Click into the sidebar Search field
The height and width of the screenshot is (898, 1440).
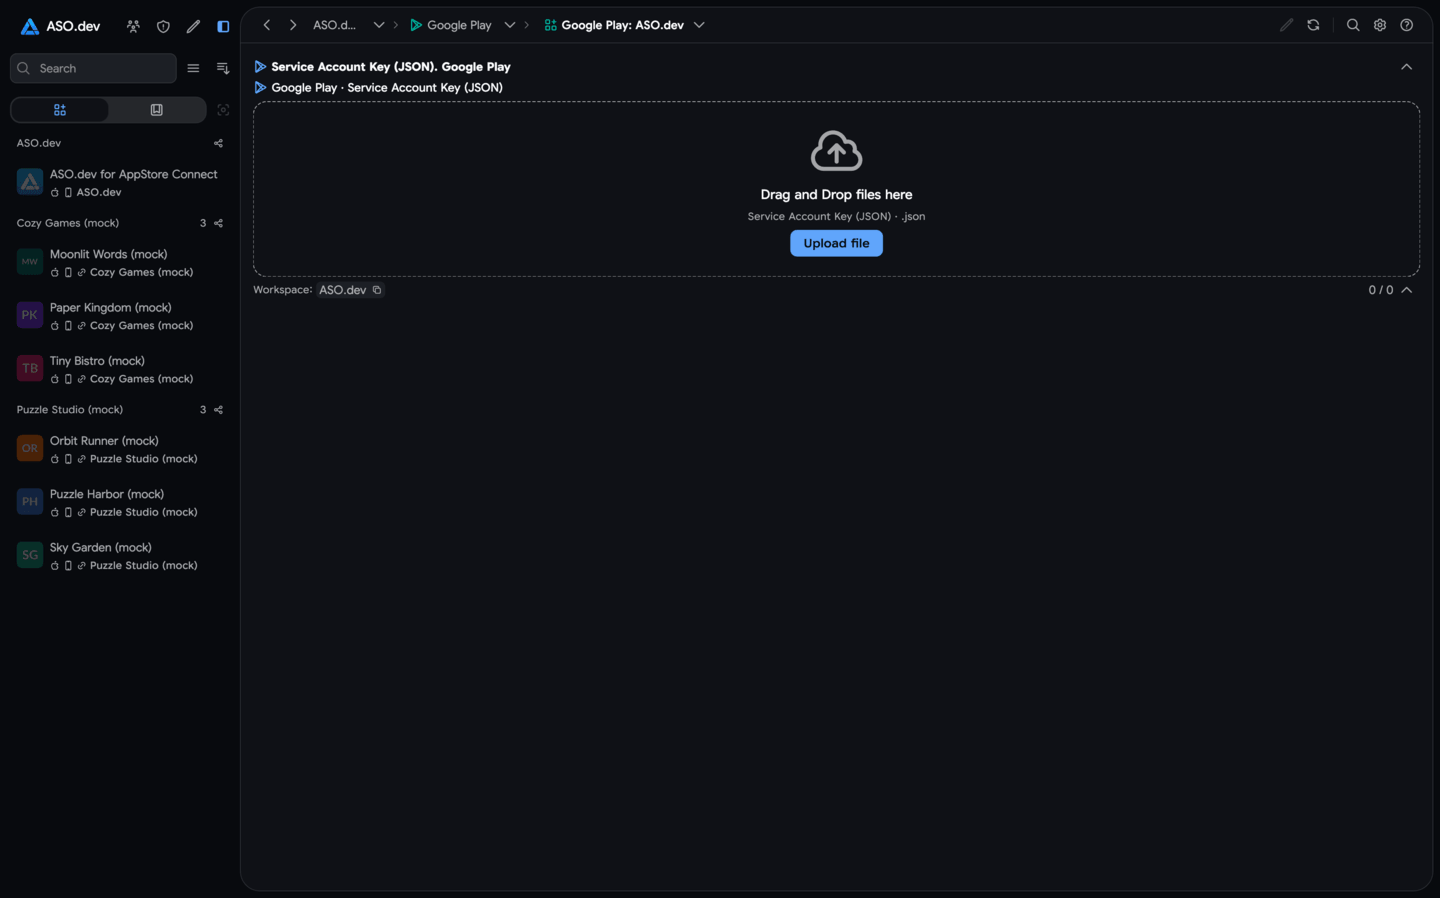point(93,68)
